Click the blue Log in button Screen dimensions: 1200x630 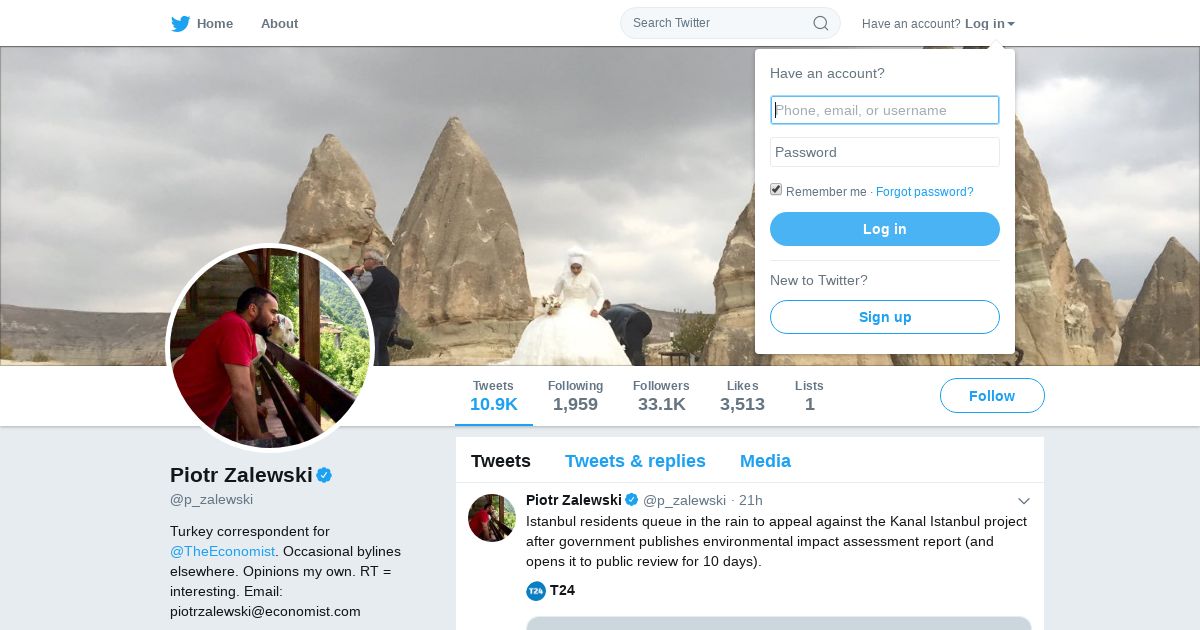pyautogui.click(x=885, y=229)
